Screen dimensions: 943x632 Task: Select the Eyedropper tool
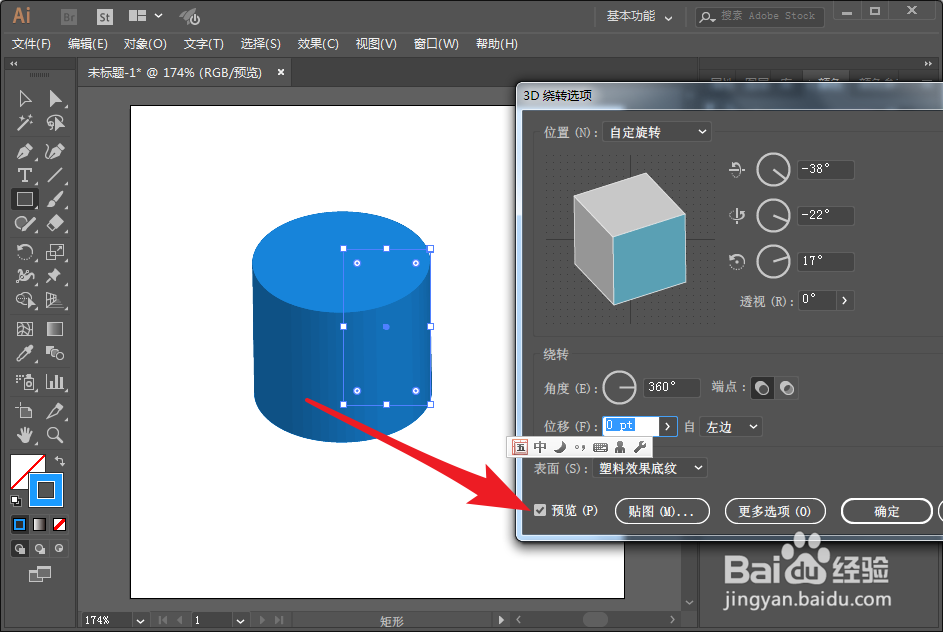click(x=25, y=353)
